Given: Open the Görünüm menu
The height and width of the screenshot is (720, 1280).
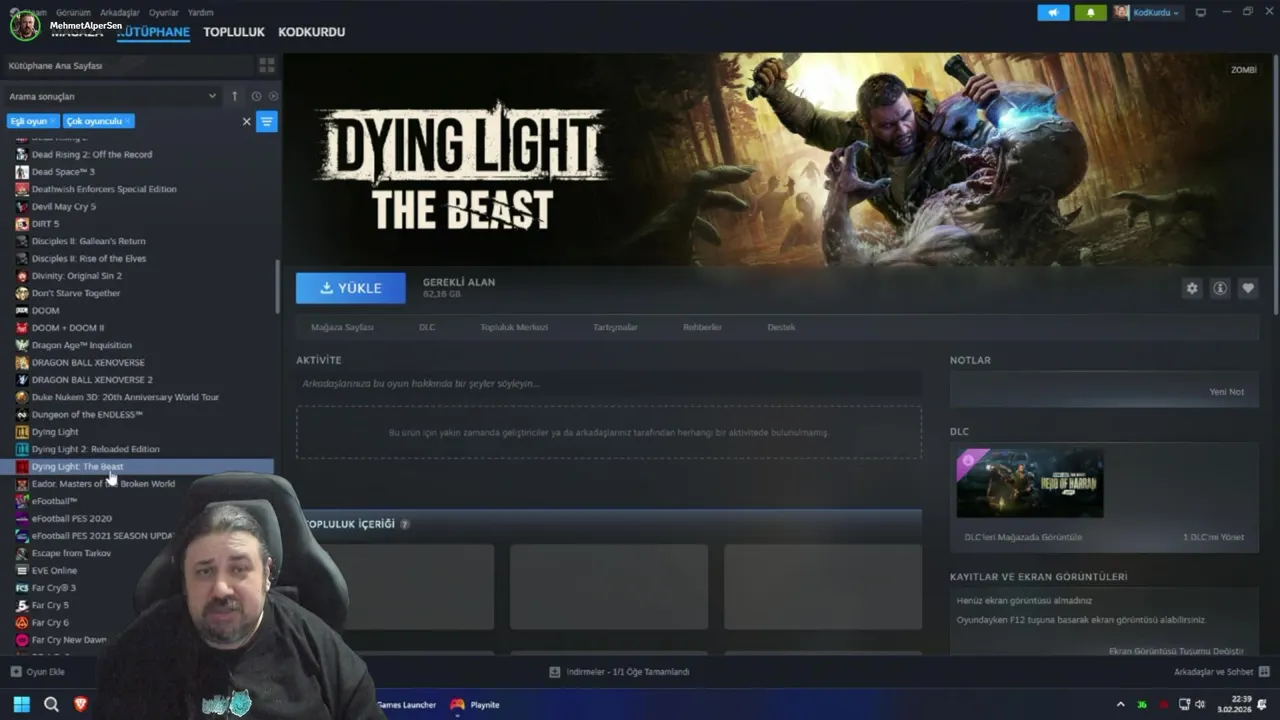Looking at the screenshot, I should [73, 13].
